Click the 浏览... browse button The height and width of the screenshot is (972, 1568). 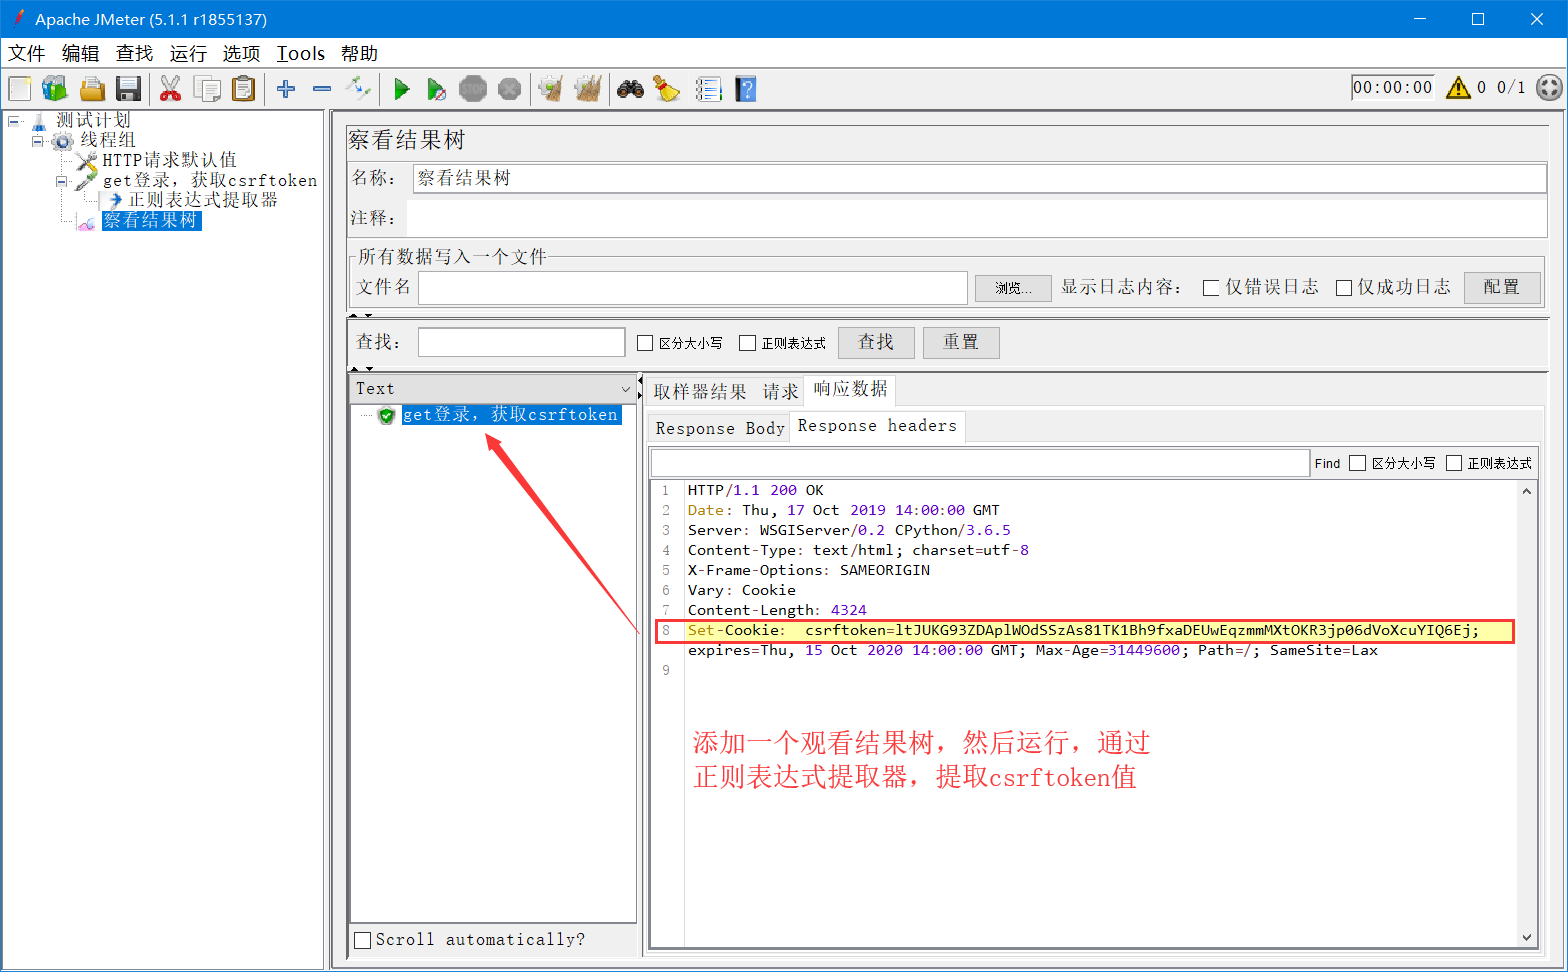click(x=1013, y=288)
